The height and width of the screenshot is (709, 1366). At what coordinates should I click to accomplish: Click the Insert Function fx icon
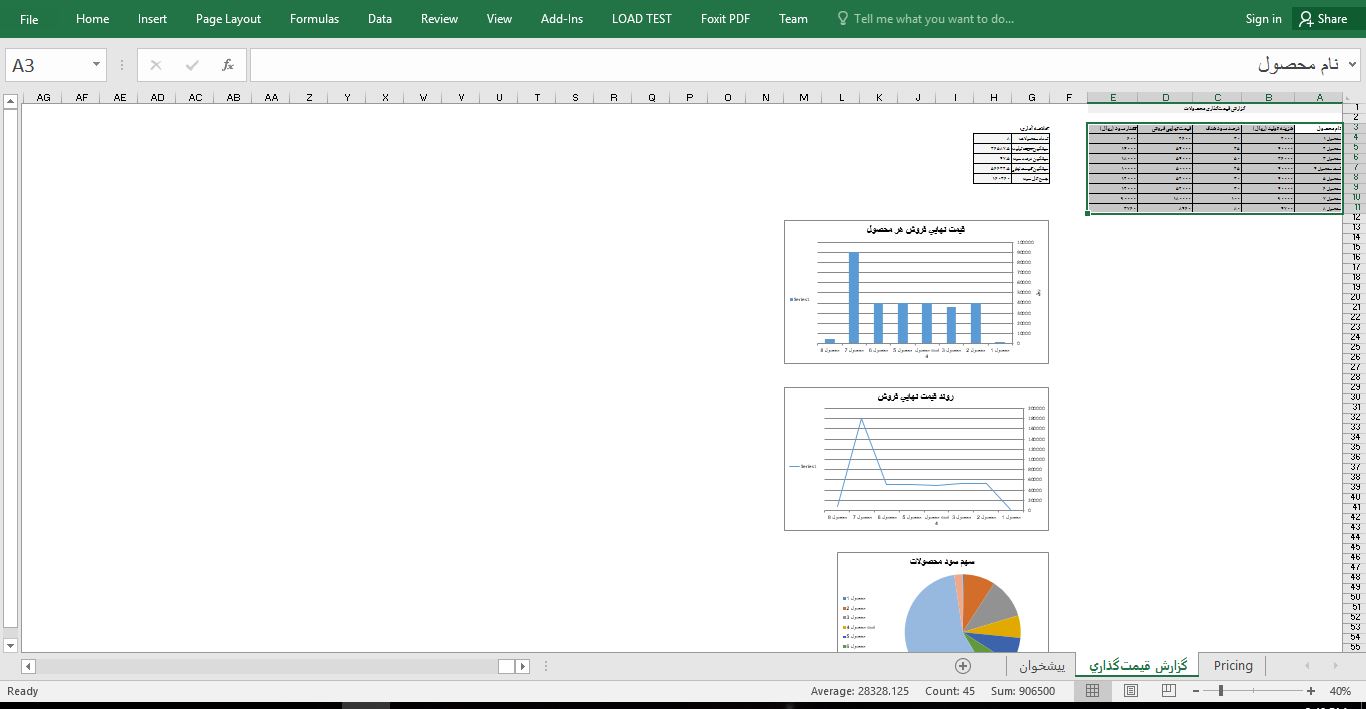pyautogui.click(x=228, y=65)
